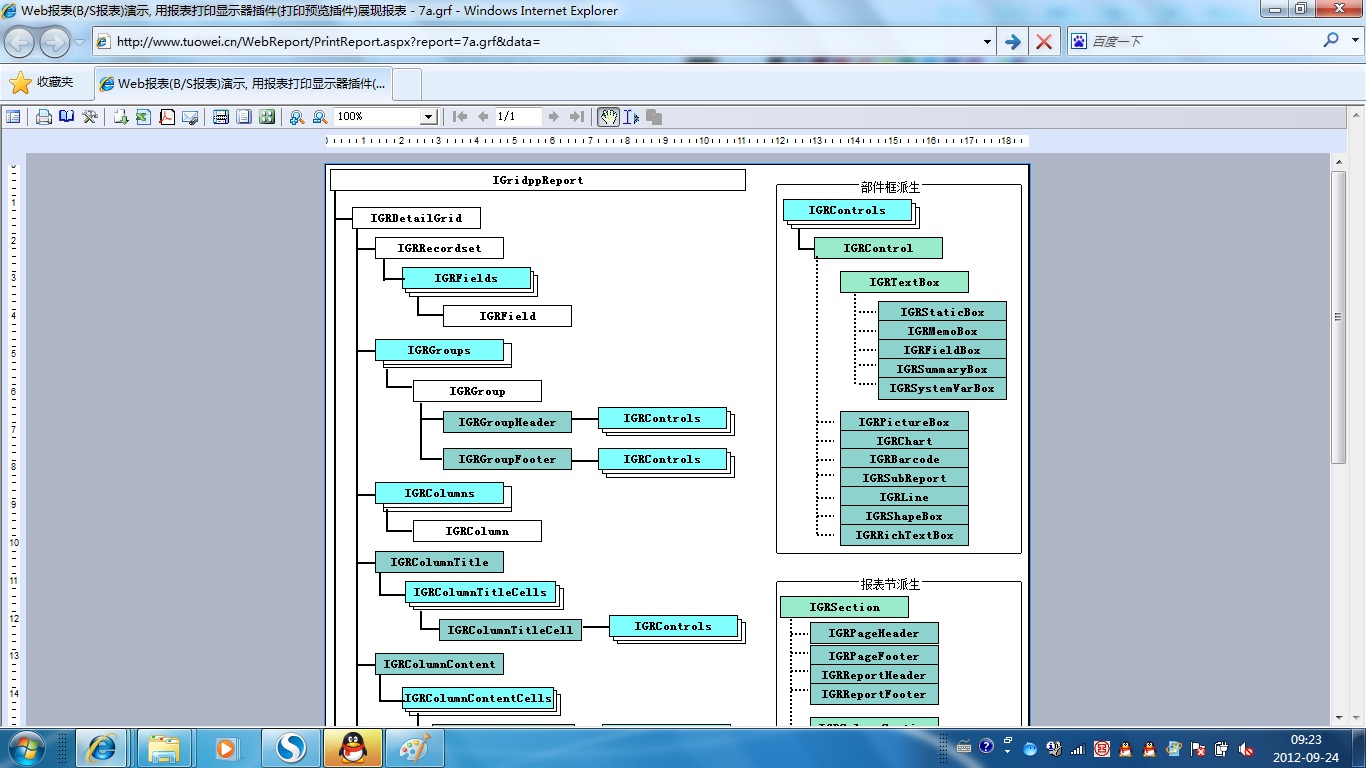The image size is (1366, 768).
Task: Toggle the contents panel icon in toolbar
Action: pyautogui.click(x=13, y=117)
